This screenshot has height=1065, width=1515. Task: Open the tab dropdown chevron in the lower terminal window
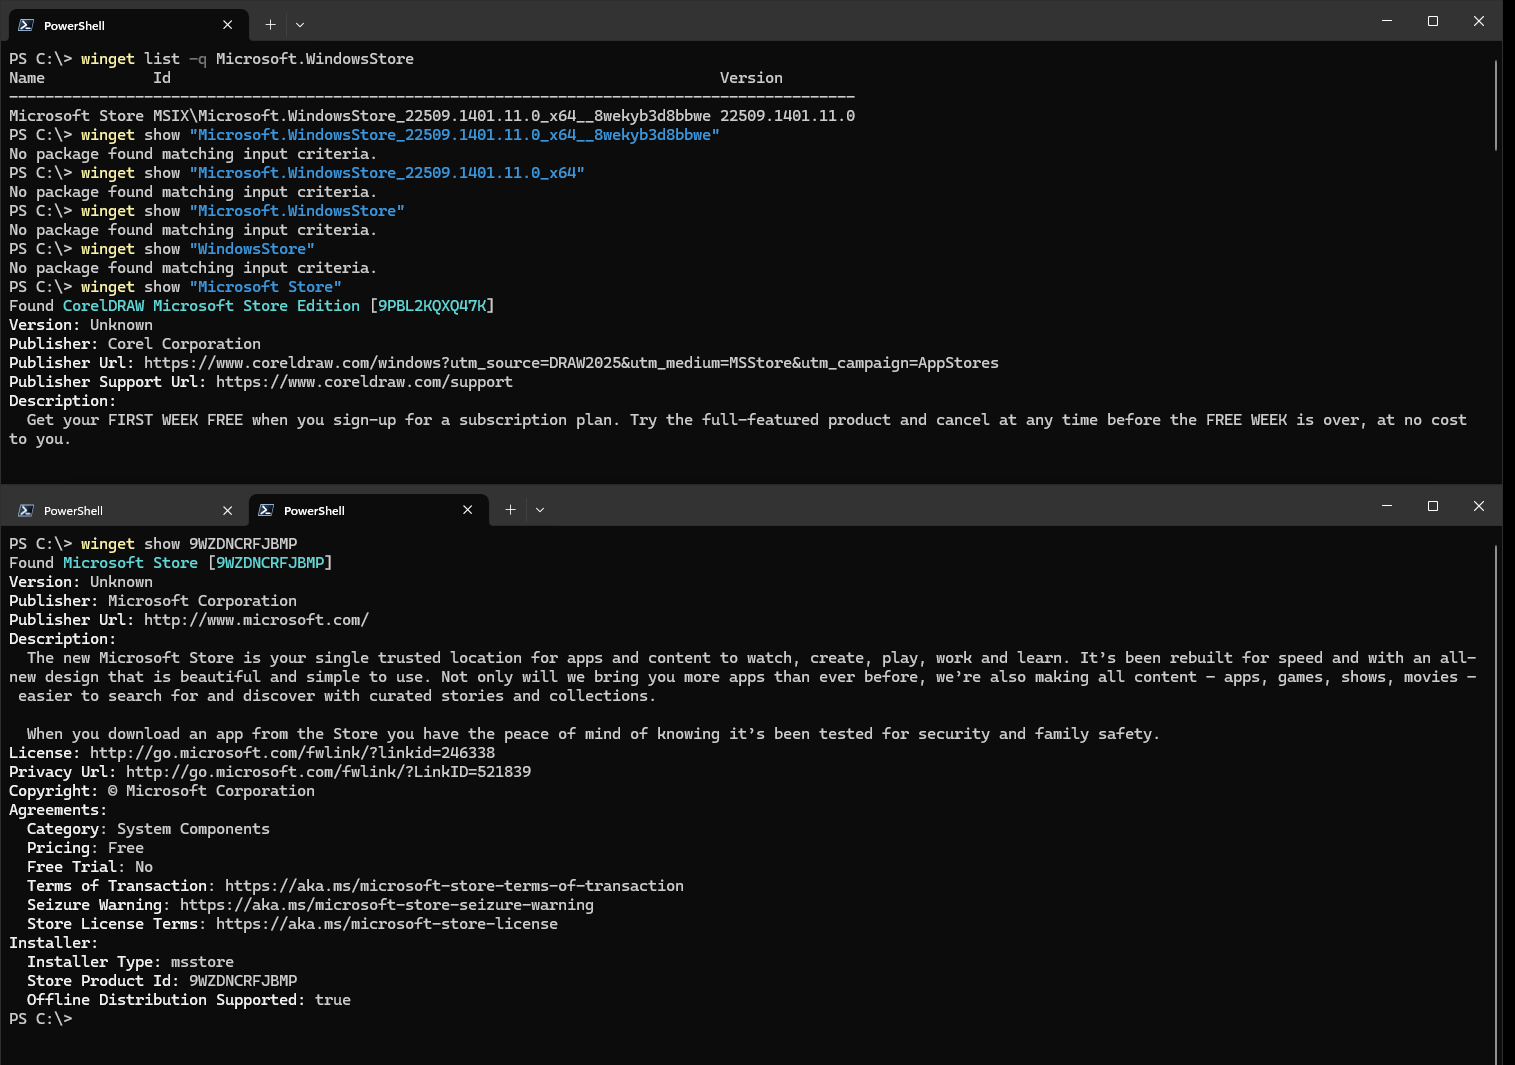point(540,510)
